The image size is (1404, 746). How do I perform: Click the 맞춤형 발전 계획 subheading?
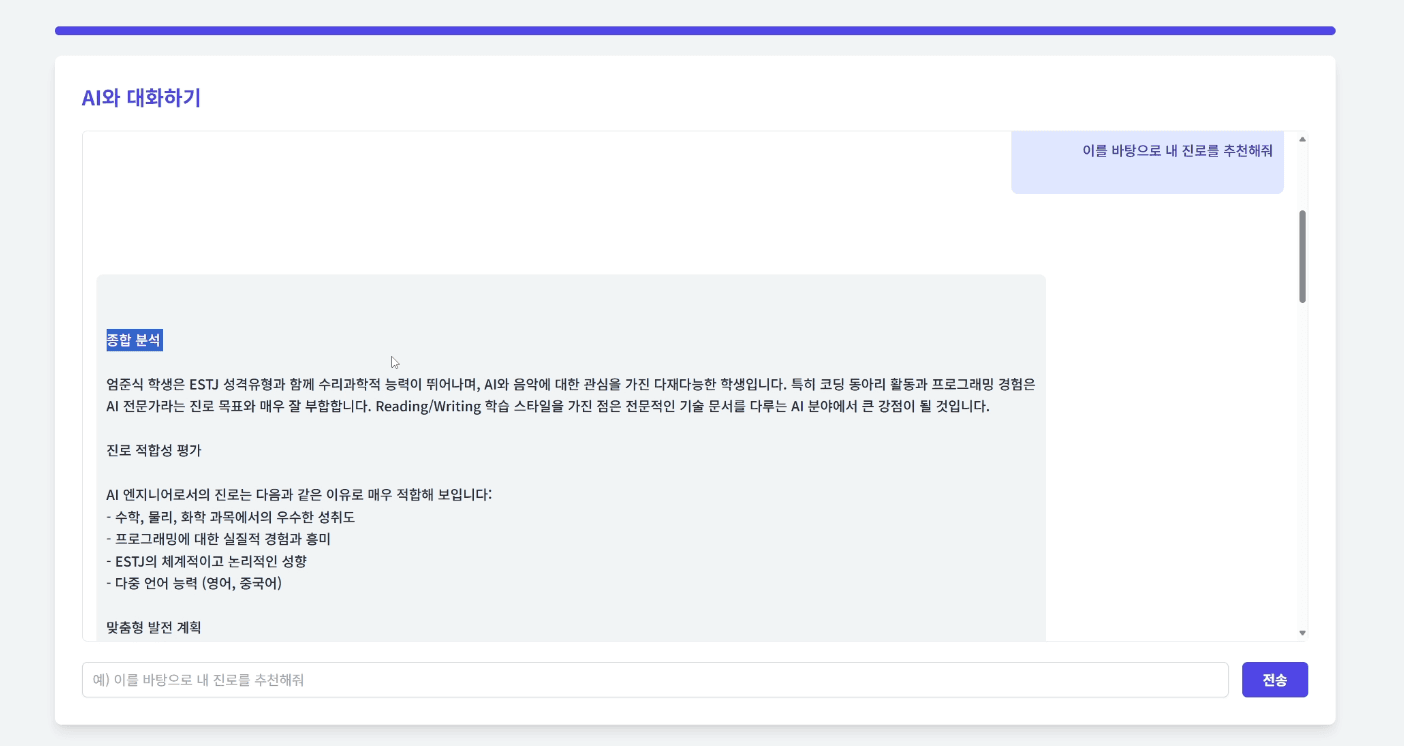[x=154, y=627]
